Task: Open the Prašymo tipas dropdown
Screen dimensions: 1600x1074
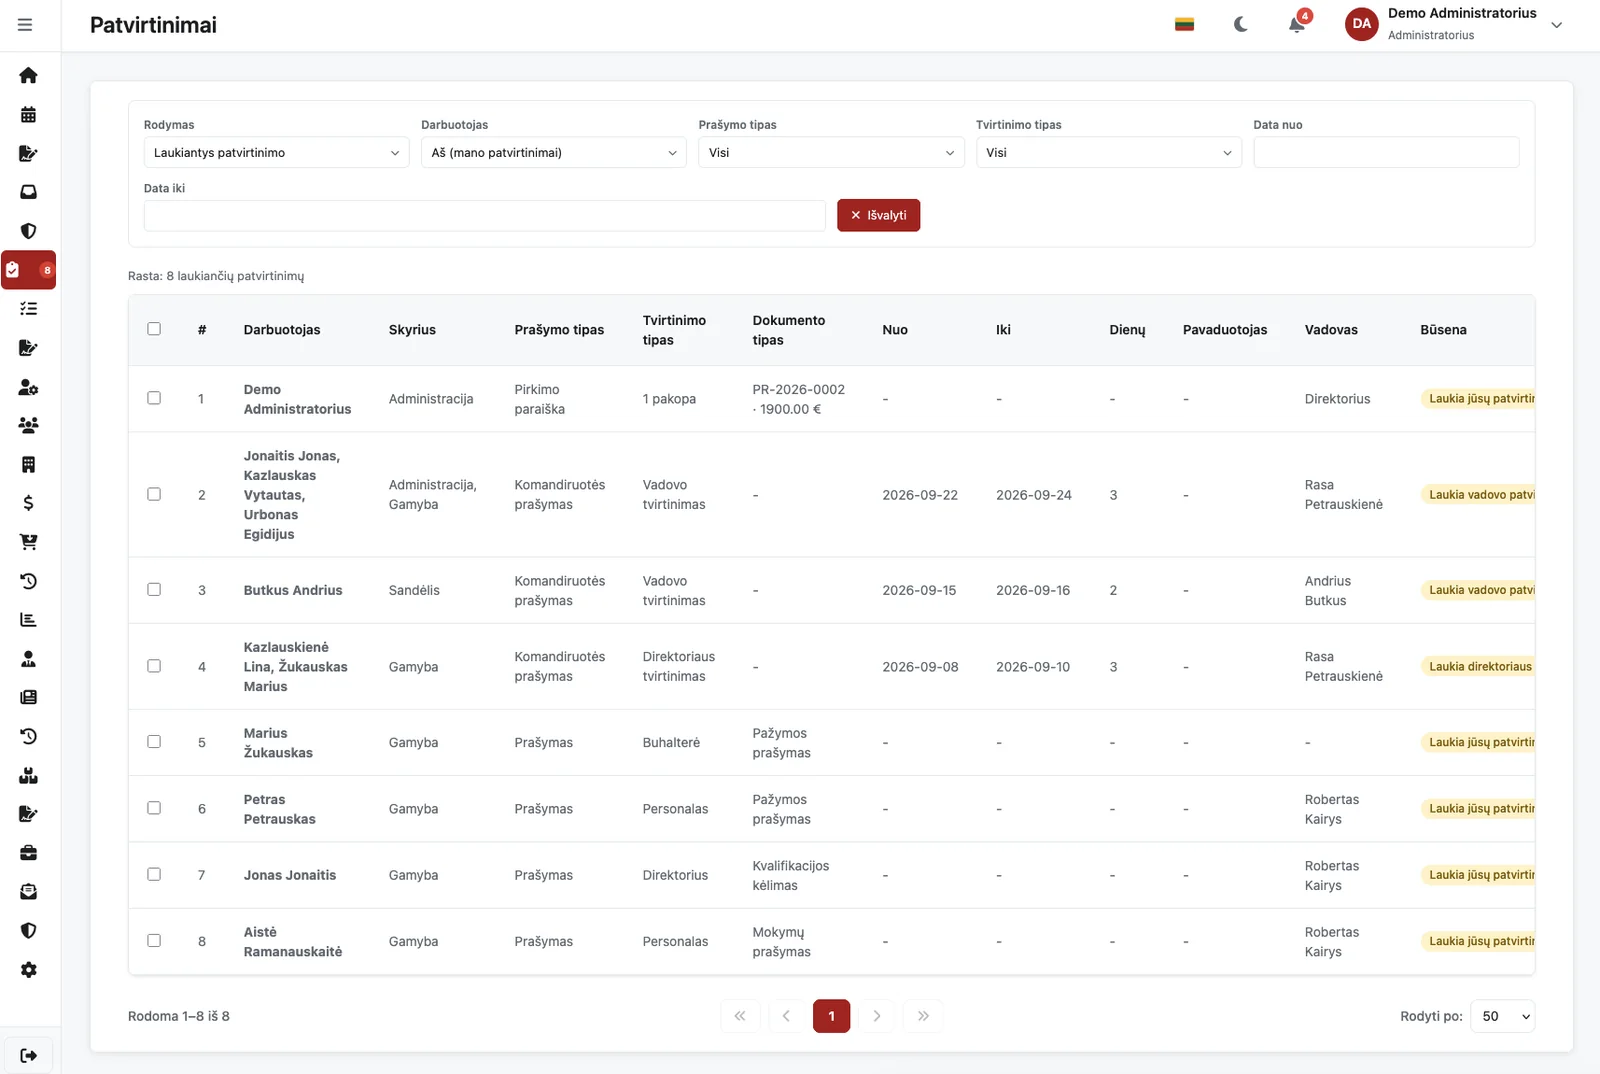Action: [831, 153]
